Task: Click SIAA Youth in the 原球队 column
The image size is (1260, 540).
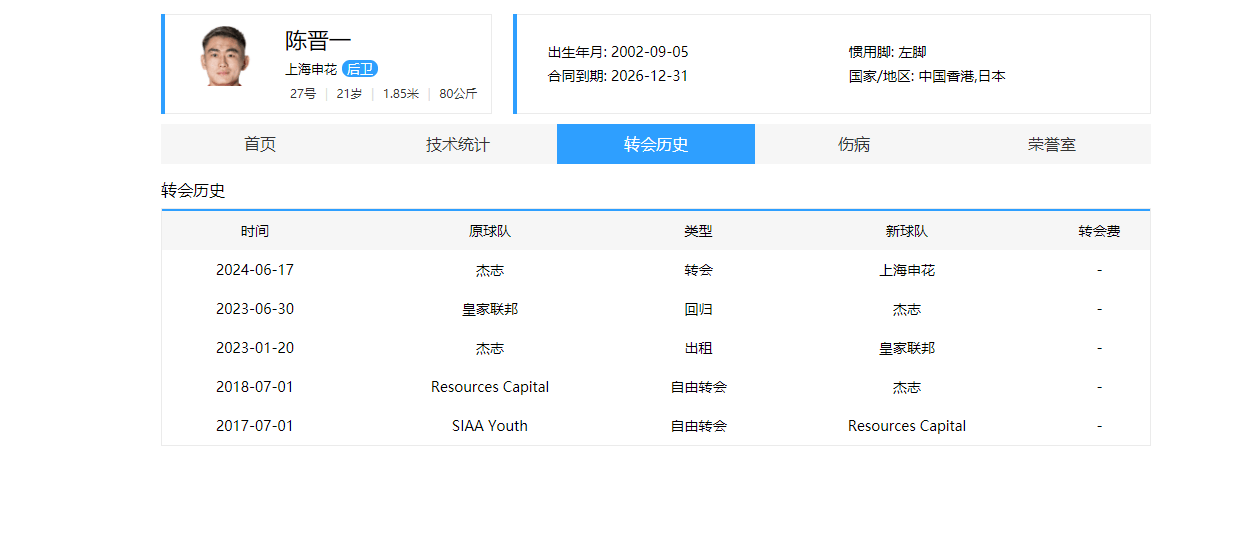Action: (490, 426)
